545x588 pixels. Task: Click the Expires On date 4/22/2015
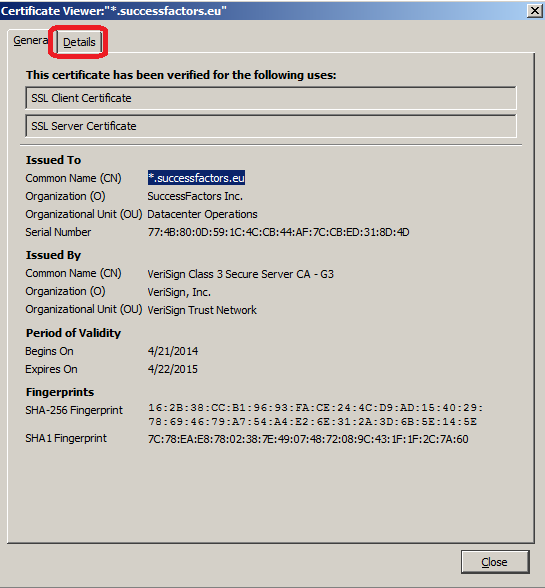173,369
